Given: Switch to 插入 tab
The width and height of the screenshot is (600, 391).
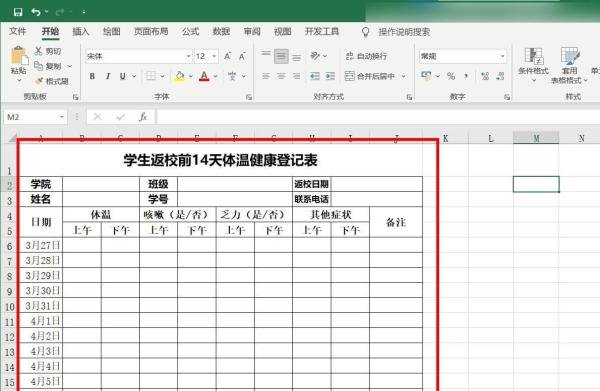Looking at the screenshot, I should 81,31.
